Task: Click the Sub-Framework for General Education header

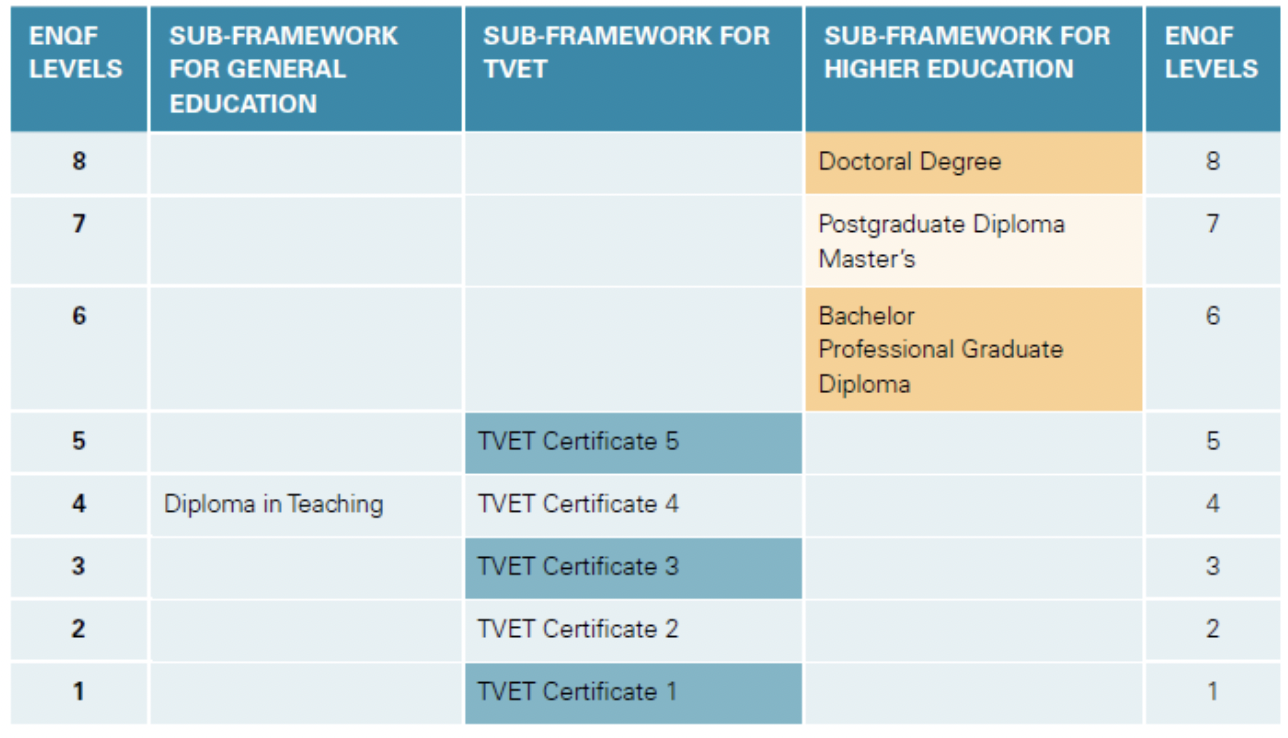Action: coord(305,69)
